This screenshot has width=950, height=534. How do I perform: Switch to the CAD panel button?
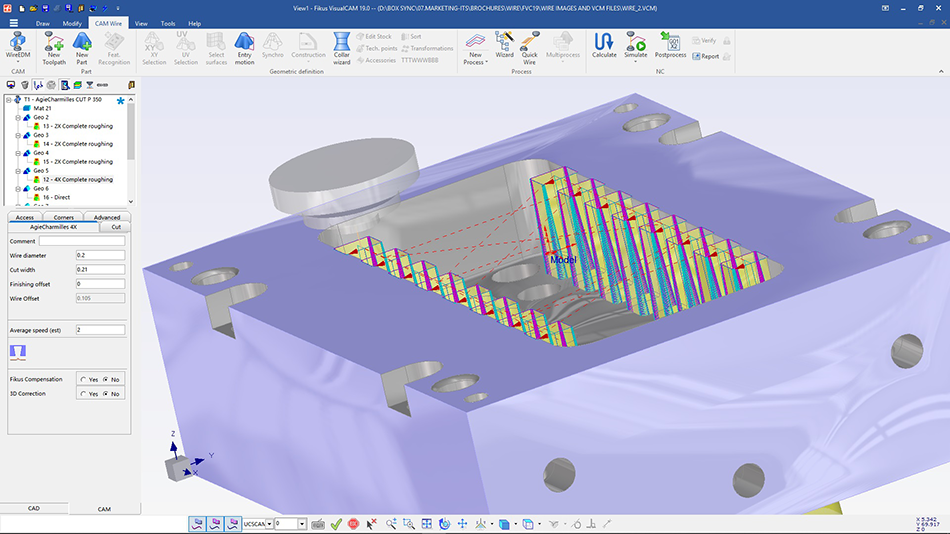tap(33, 508)
